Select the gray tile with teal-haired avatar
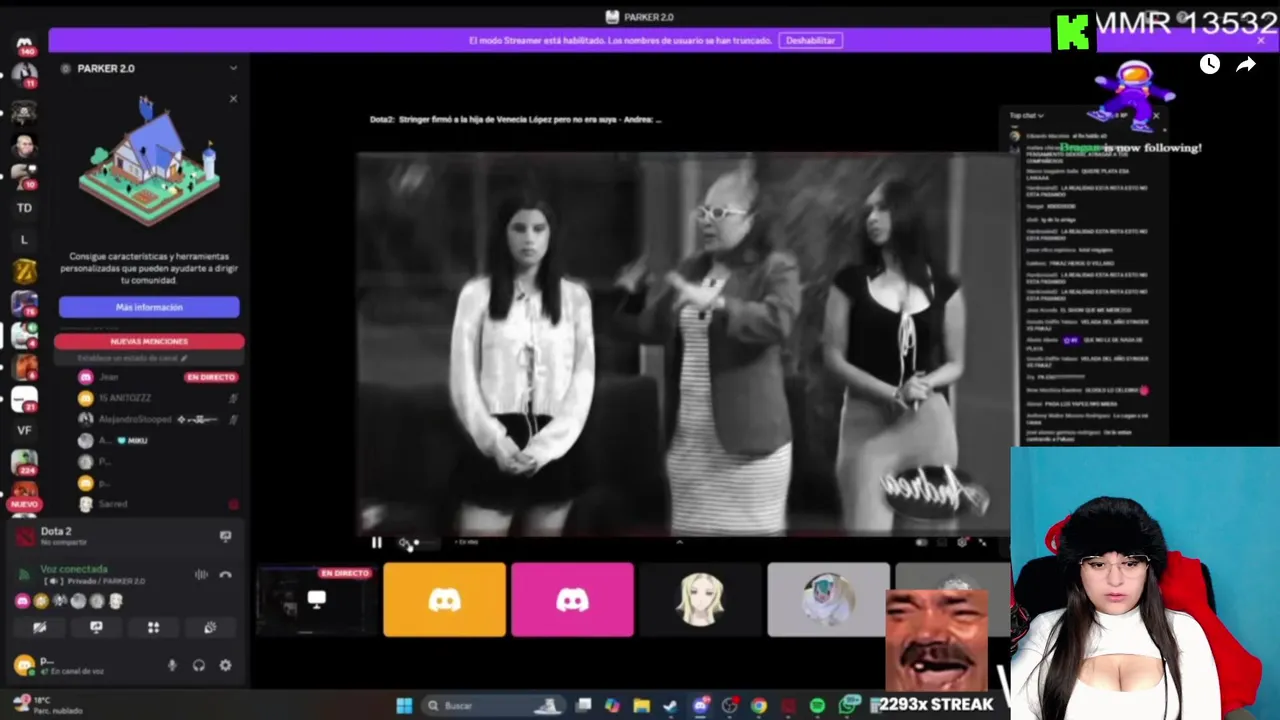Screen dimensions: 1280x720 828,599
